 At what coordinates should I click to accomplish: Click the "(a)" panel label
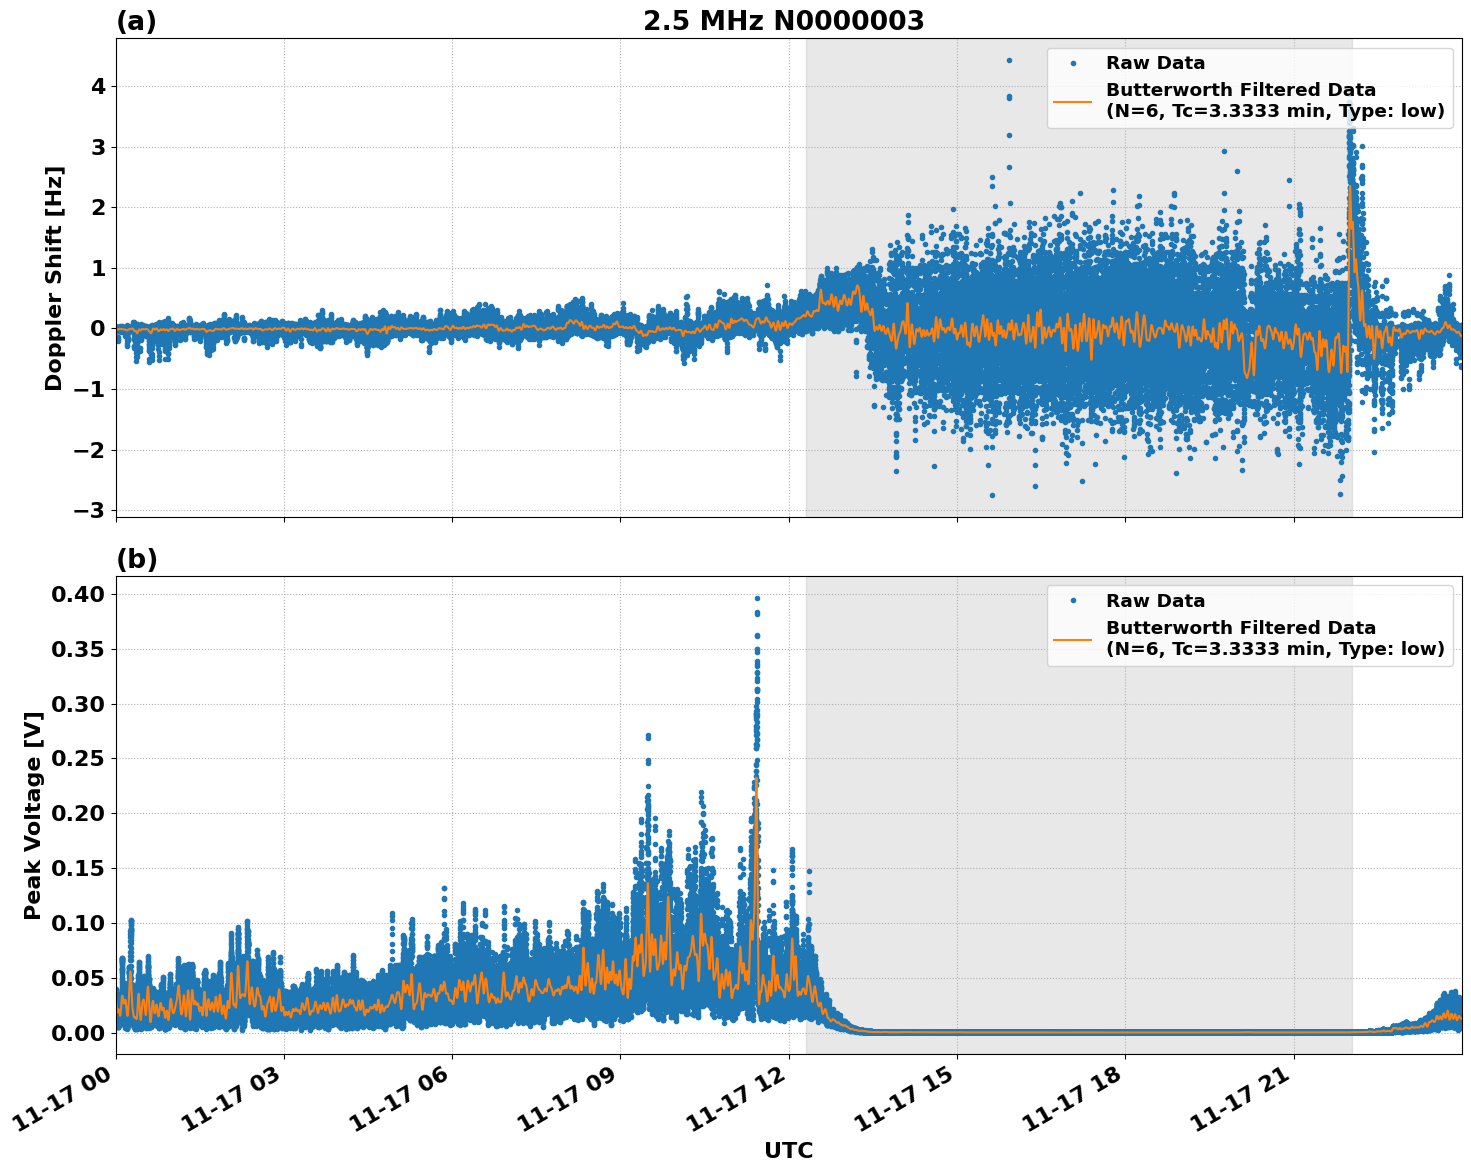click(x=136, y=21)
